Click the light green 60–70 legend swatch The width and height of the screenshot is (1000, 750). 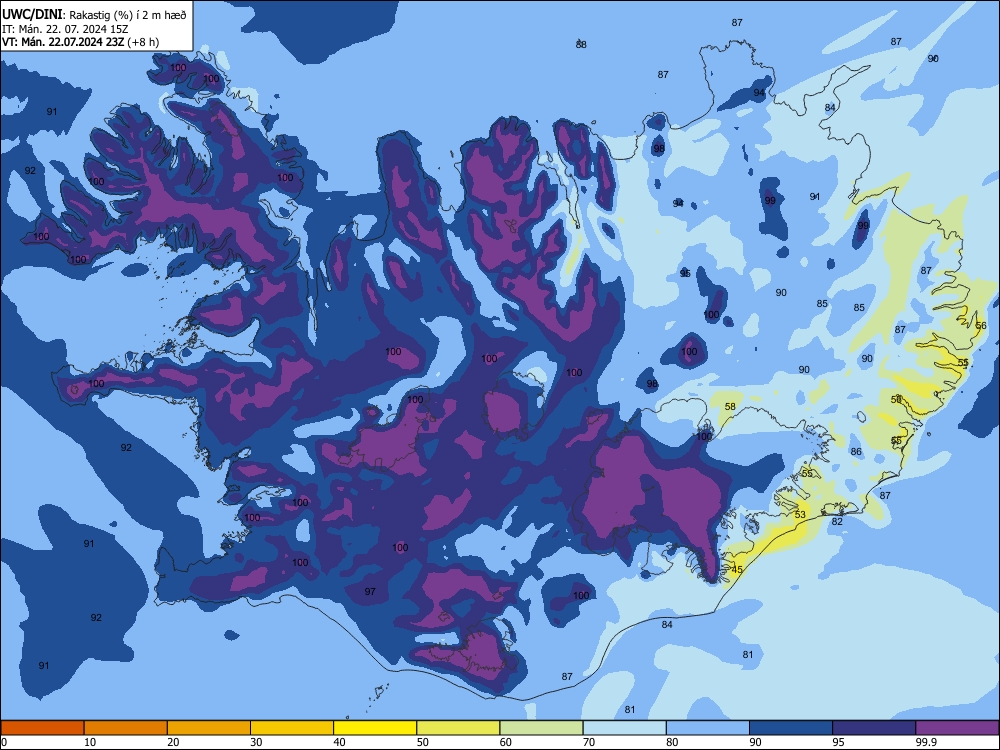point(541,728)
